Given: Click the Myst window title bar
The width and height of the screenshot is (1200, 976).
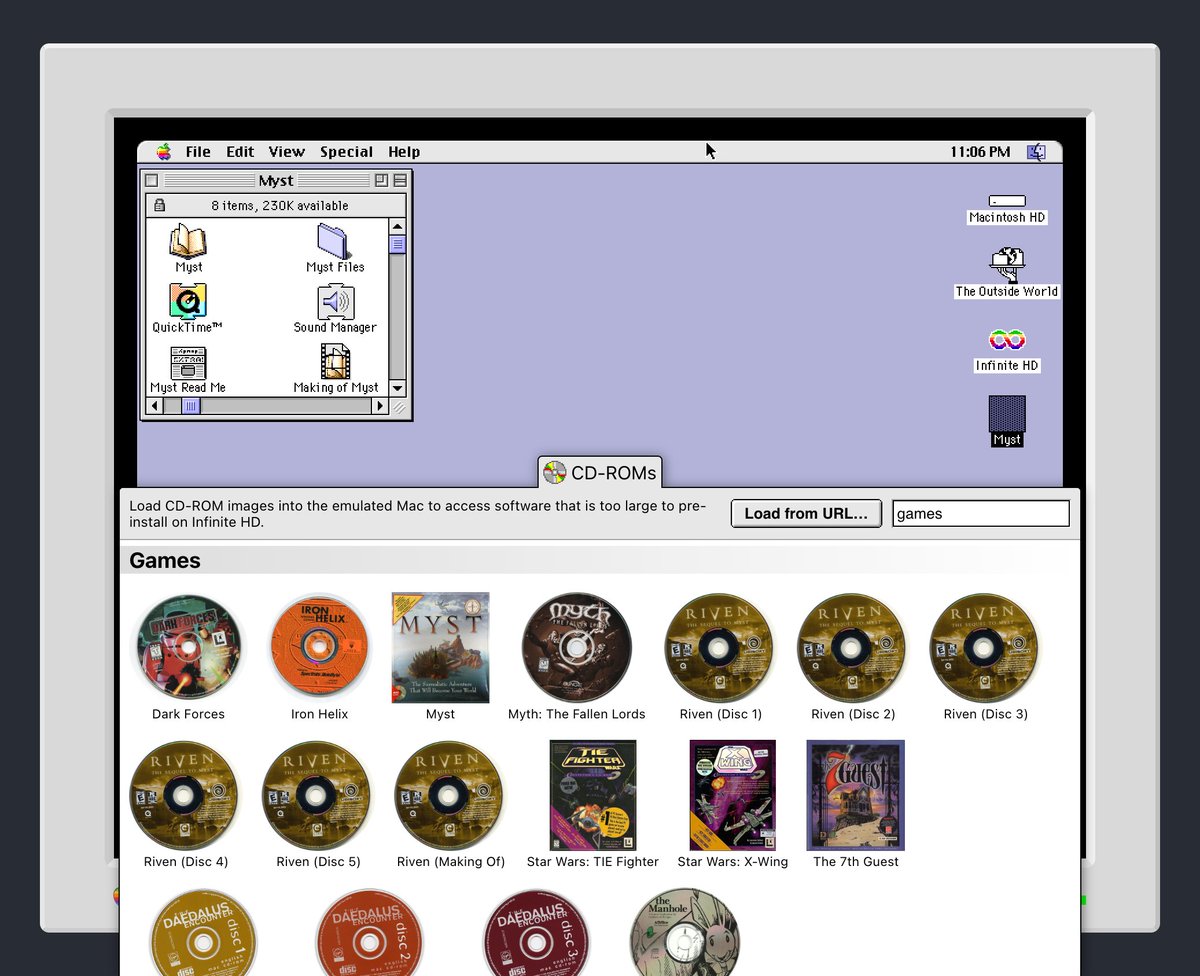Looking at the screenshot, I should pos(276,180).
